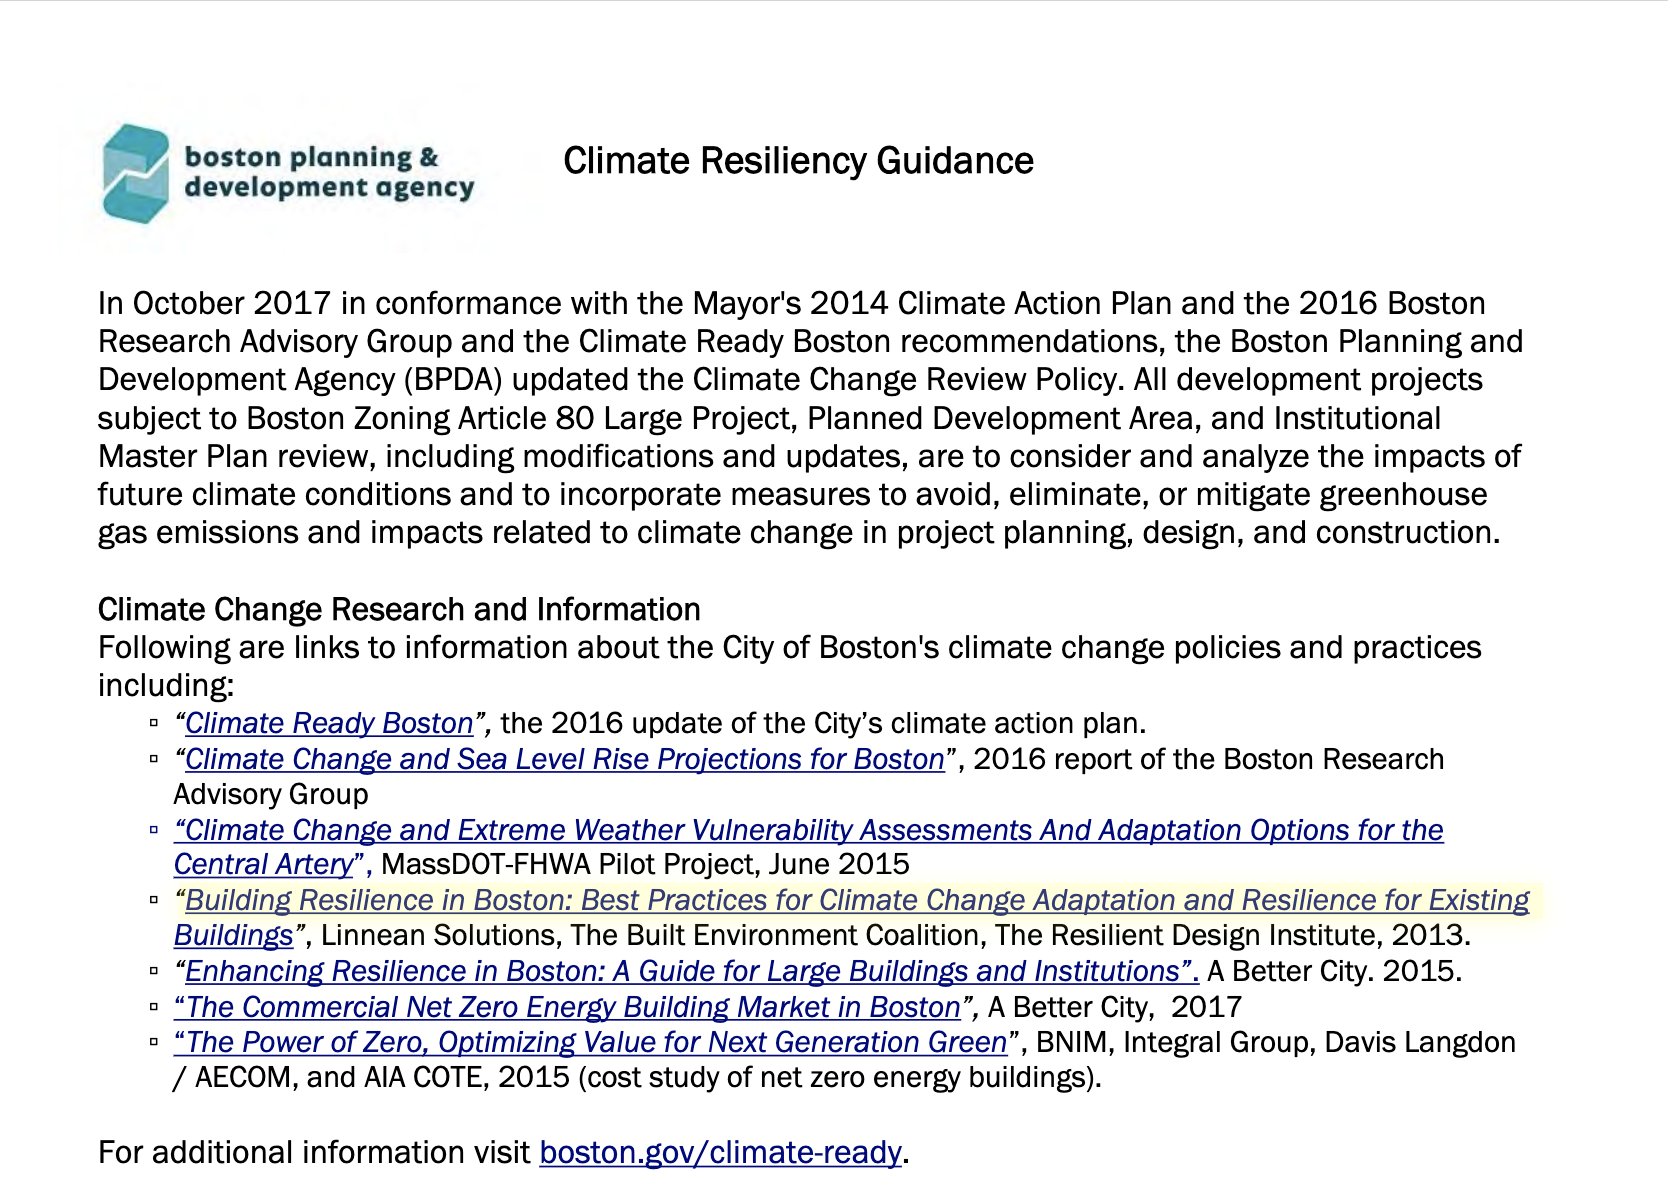1668x1200 pixels.
Task: Open the highlighted "Building Resilience in Boston" link
Action: point(850,899)
